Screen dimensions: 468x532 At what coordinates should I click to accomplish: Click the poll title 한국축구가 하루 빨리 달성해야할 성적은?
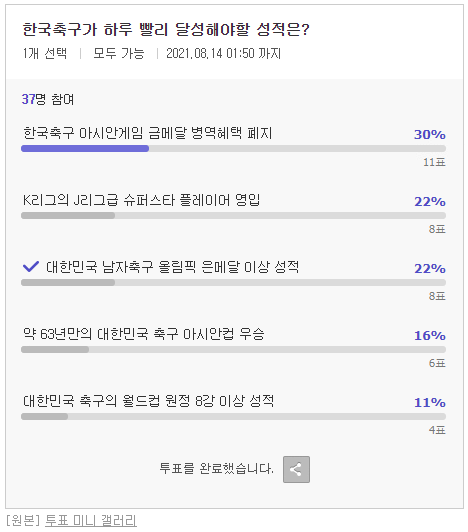166,30
